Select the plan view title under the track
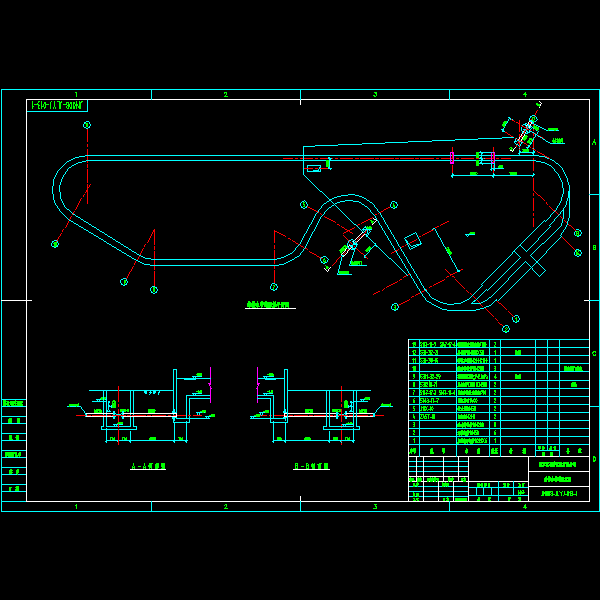Screen dimensions: 600x600 click(x=271, y=305)
